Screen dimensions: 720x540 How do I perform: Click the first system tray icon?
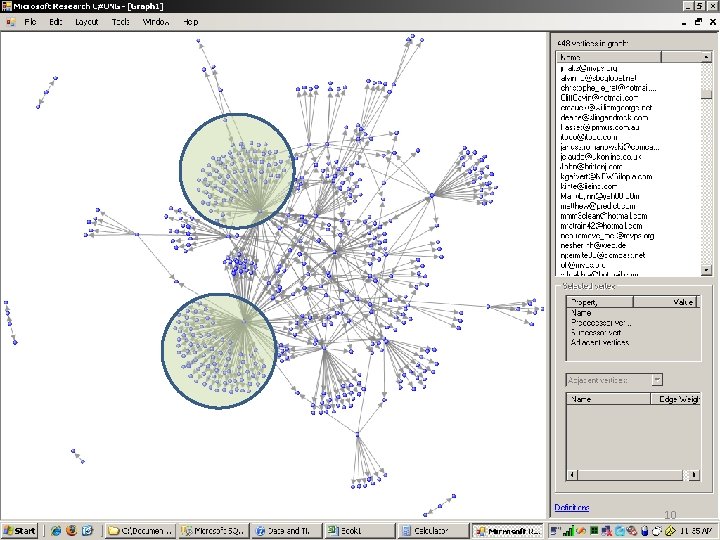pos(555,531)
